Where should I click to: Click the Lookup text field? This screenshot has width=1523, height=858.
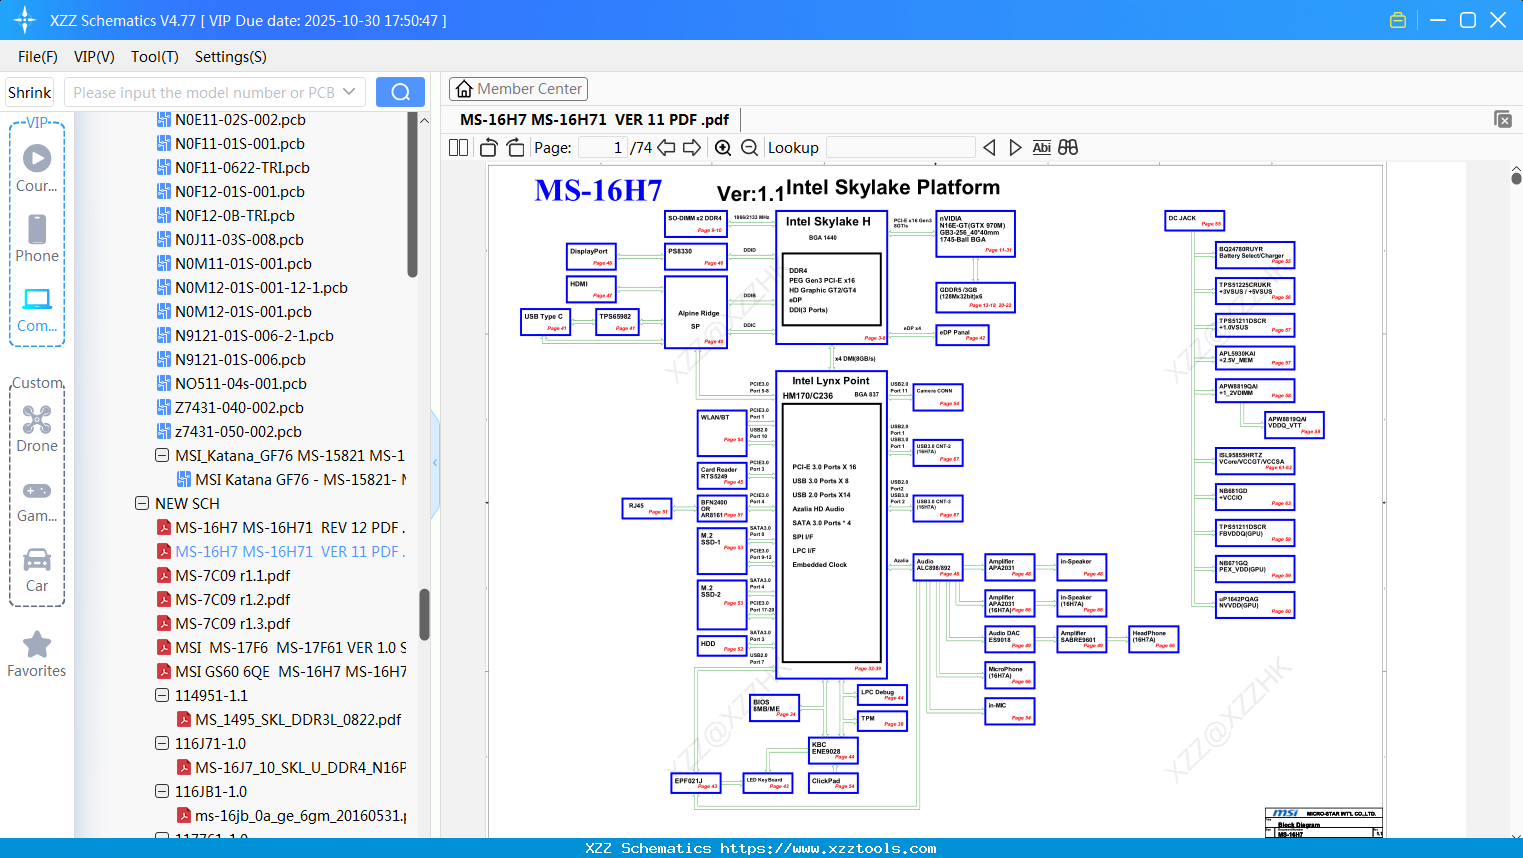pyautogui.click(x=901, y=148)
